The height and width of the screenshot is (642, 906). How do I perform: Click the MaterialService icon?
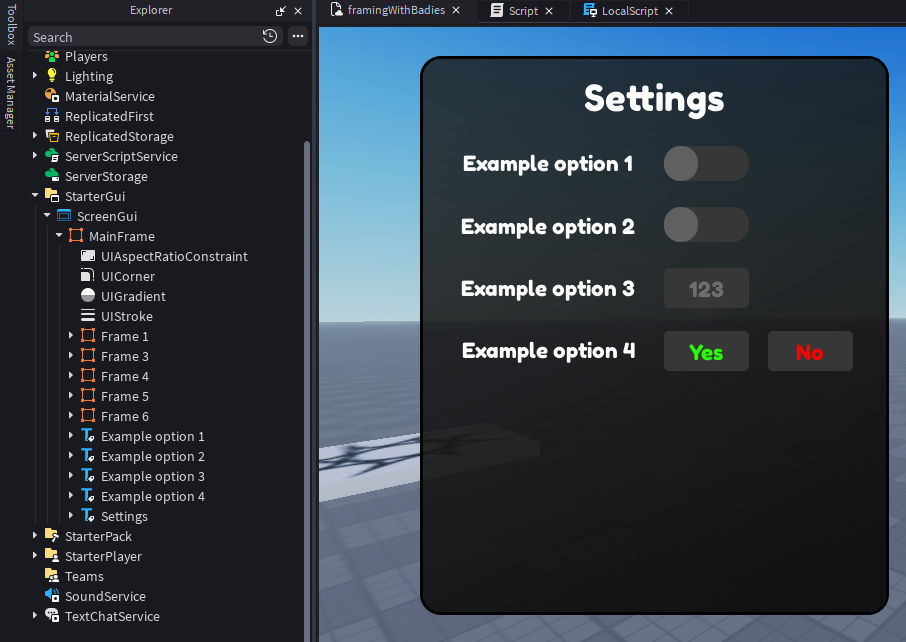[x=52, y=96]
